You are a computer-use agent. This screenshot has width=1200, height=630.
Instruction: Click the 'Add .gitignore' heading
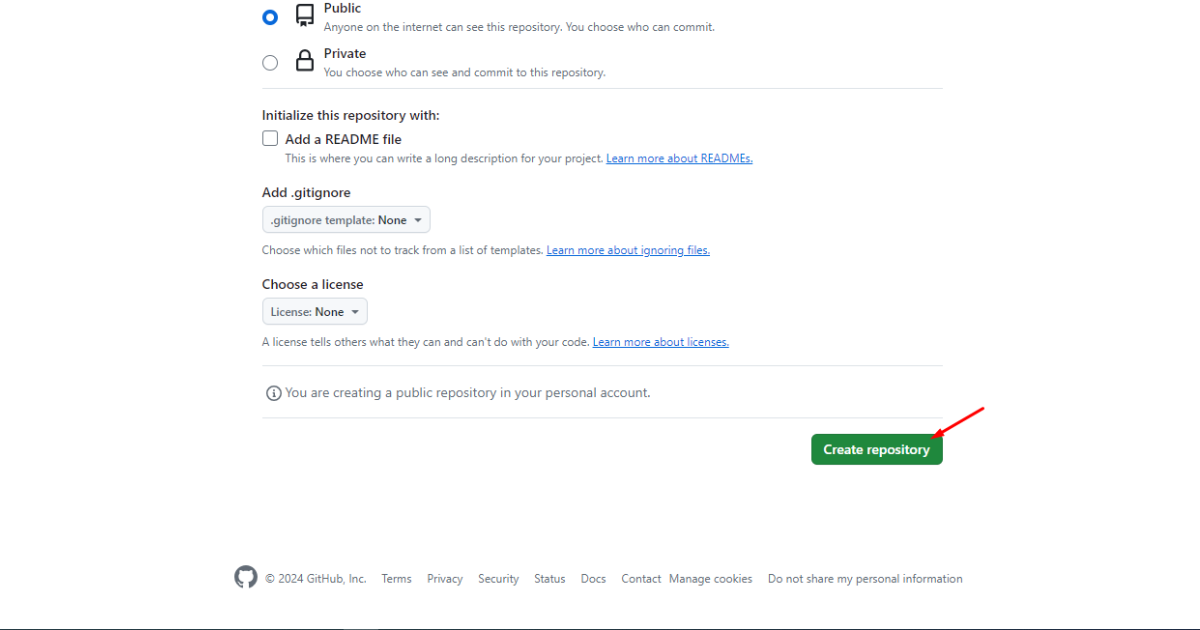pos(306,192)
